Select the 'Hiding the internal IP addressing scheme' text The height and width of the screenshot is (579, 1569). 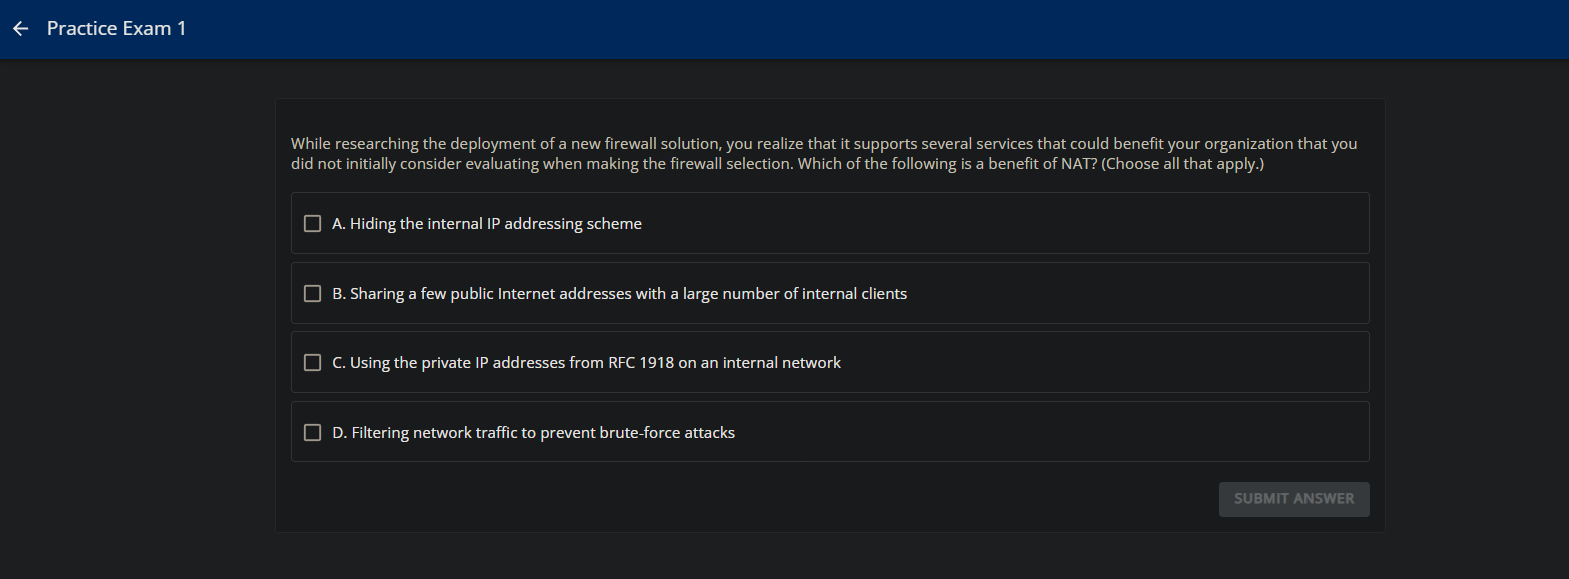[x=487, y=224]
